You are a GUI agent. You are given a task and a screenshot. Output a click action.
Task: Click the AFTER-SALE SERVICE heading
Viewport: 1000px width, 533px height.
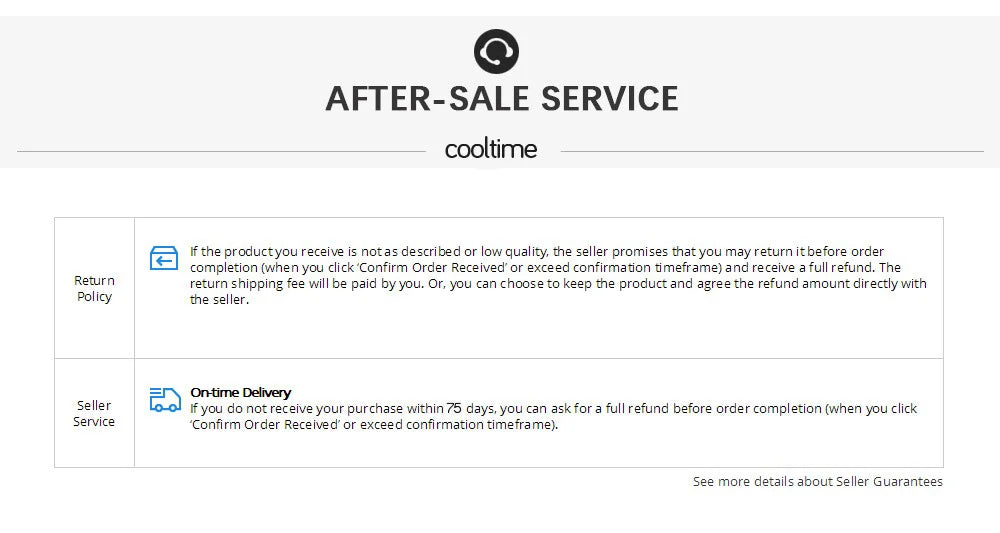coord(501,99)
